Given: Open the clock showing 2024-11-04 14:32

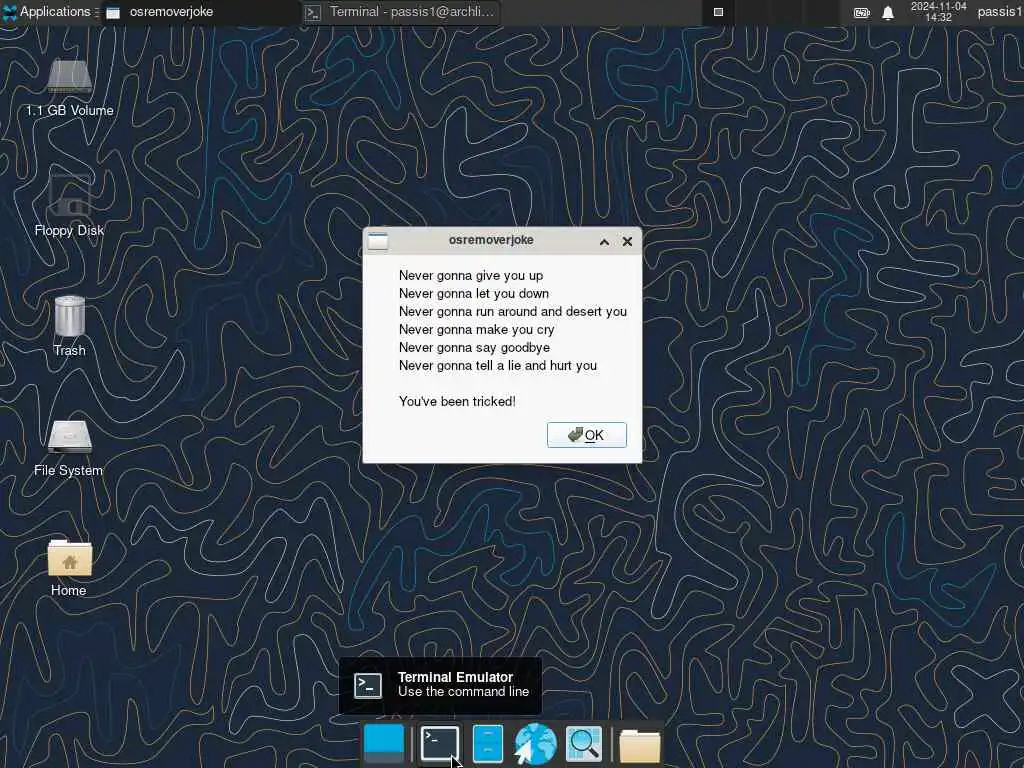Looking at the screenshot, I should [938, 12].
